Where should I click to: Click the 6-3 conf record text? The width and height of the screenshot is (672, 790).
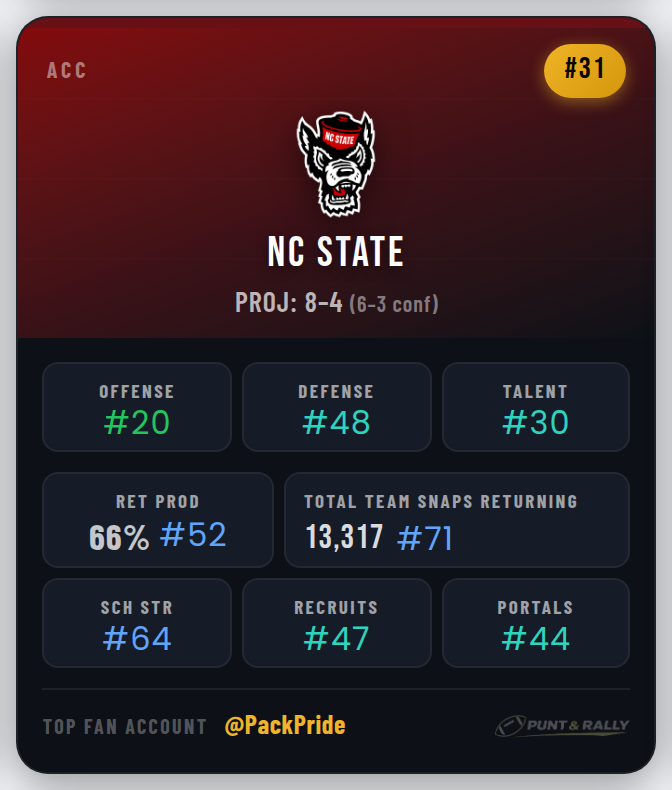click(394, 304)
